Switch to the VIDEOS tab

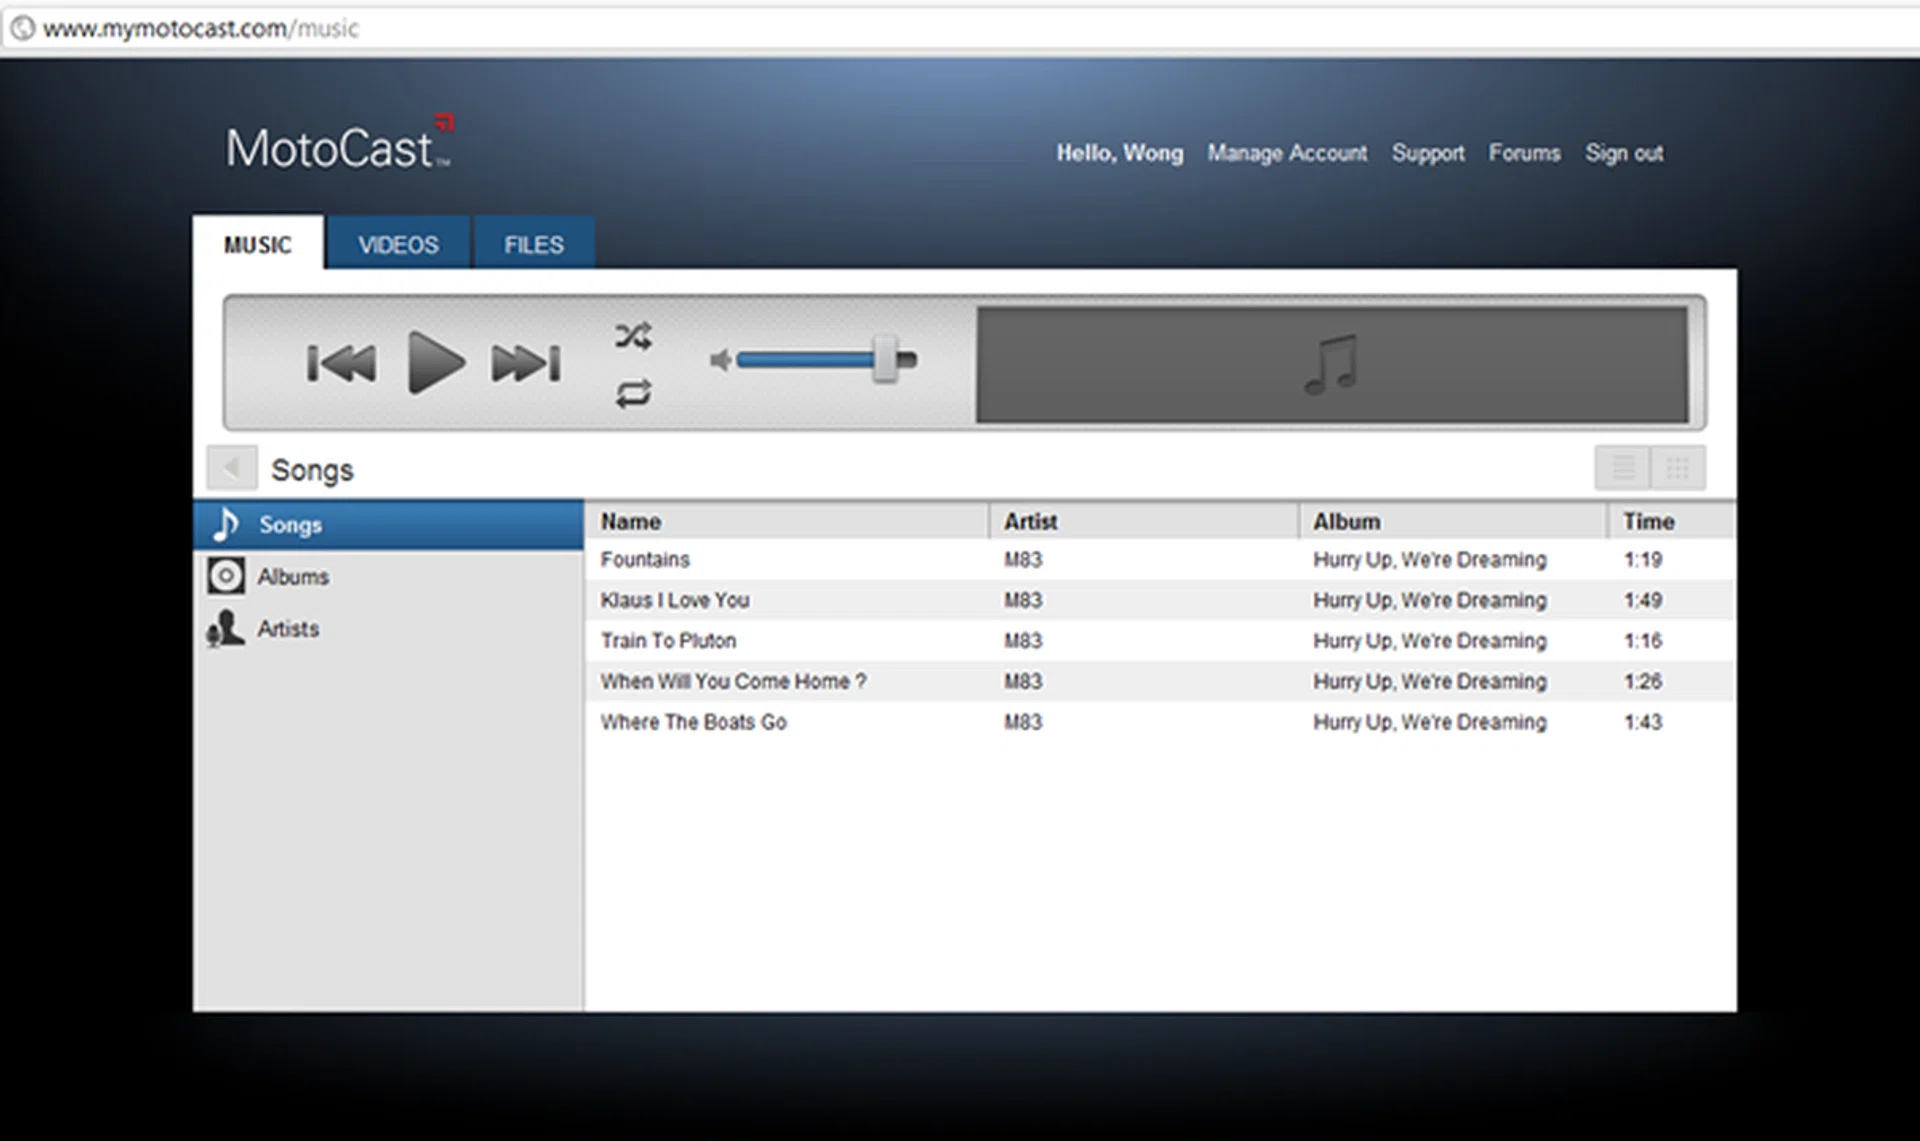point(397,243)
